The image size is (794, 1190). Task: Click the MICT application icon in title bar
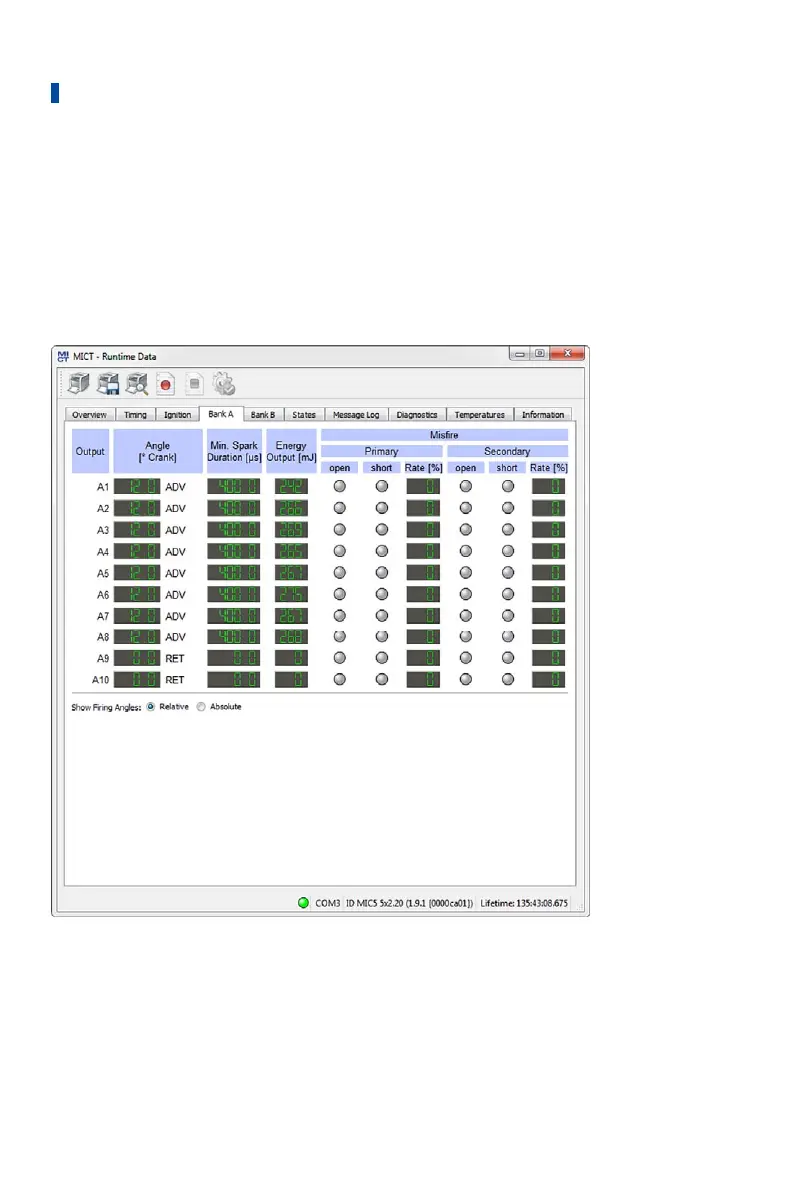[x=63, y=356]
